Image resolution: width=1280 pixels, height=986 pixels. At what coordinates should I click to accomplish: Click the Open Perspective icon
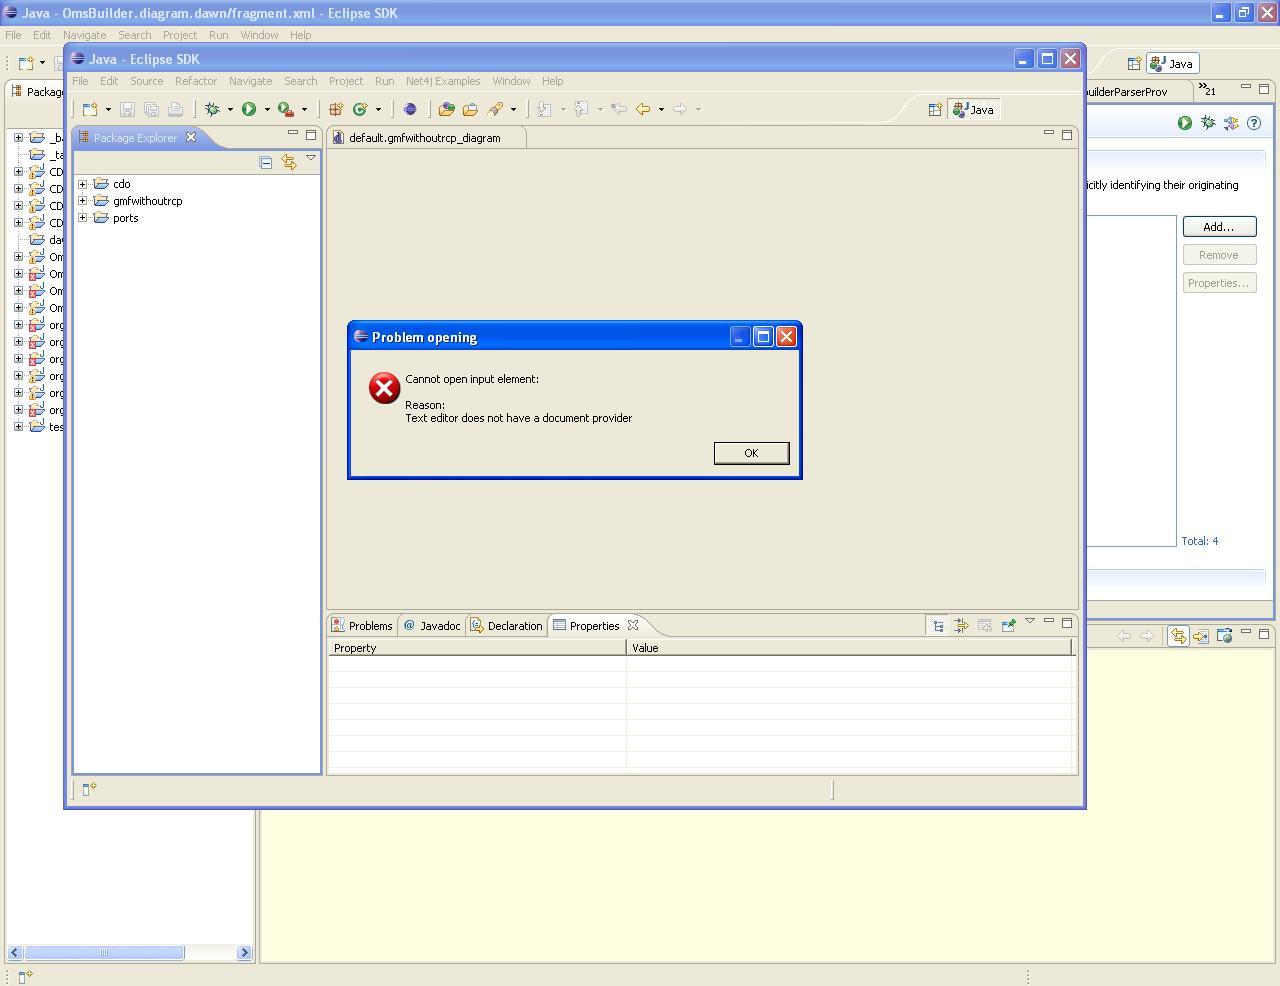click(x=934, y=110)
